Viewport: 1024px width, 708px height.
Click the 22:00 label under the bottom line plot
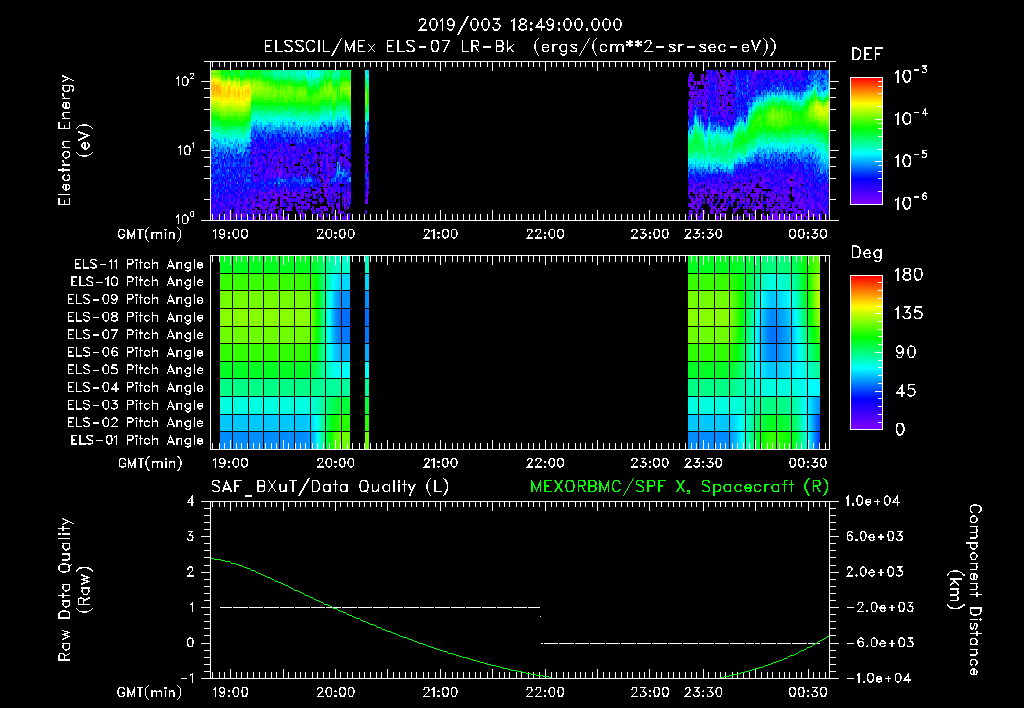[545, 692]
